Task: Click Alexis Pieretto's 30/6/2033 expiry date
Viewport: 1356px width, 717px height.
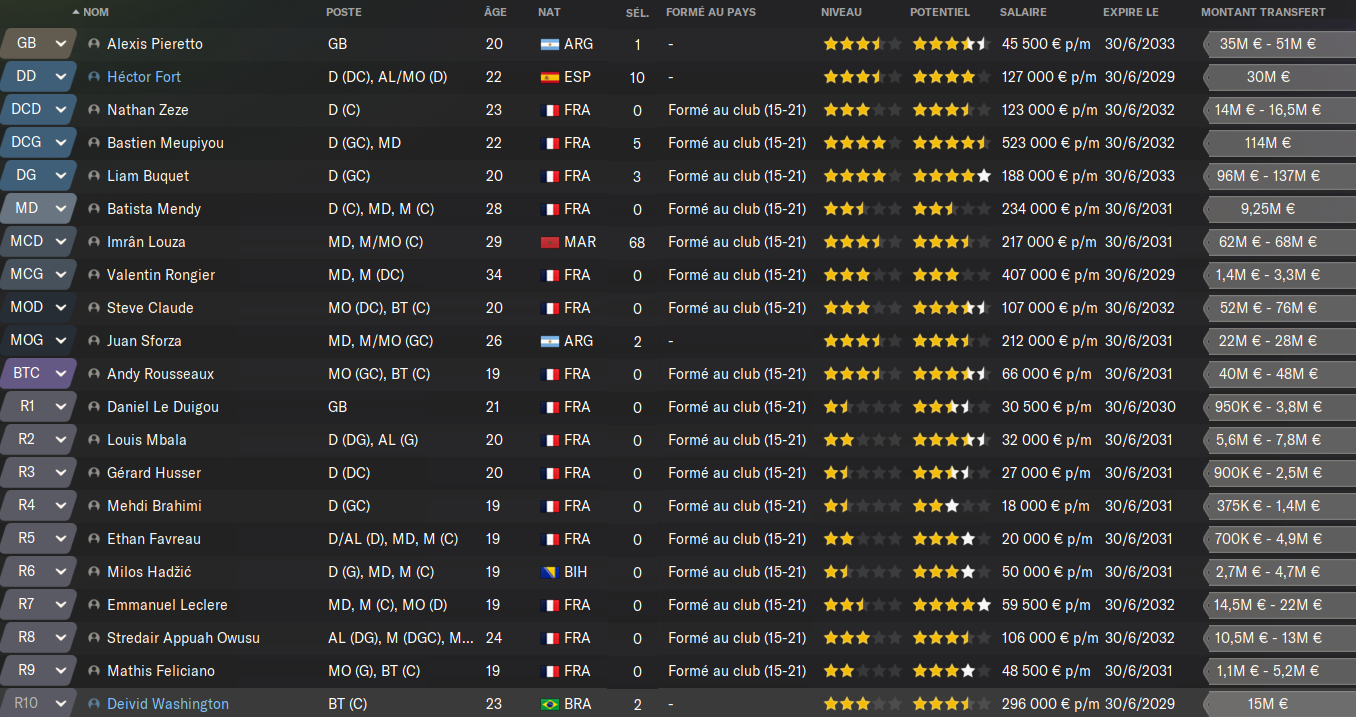Action: click(1140, 44)
